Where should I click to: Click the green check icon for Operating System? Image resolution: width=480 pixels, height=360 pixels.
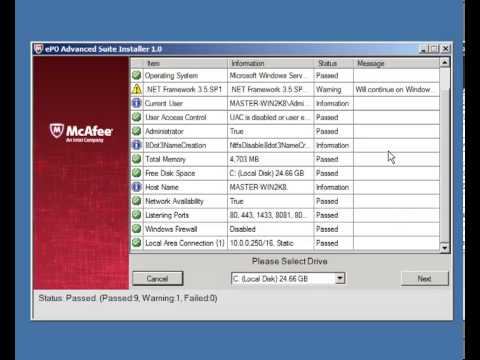tap(136, 75)
